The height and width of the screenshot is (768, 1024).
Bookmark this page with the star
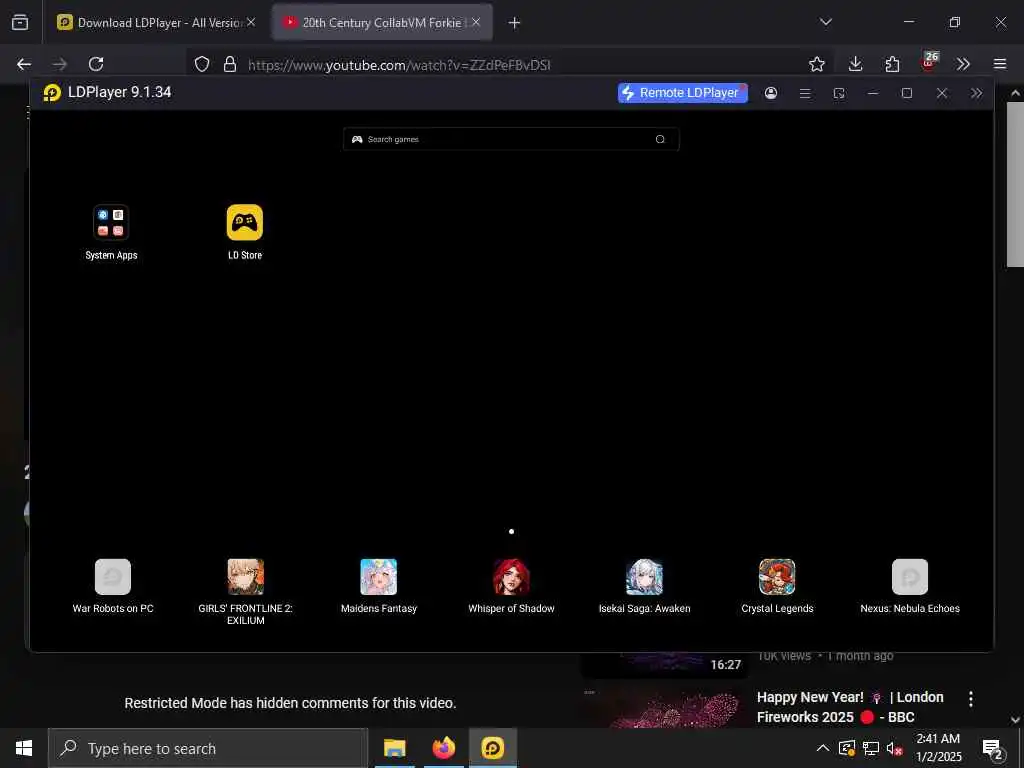click(816, 64)
